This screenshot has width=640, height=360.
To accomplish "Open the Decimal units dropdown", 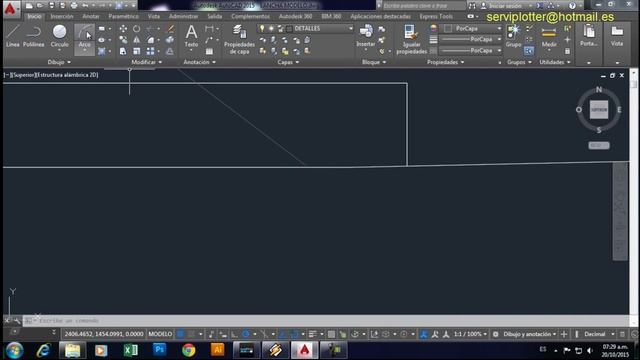I will pyautogui.click(x=599, y=334).
